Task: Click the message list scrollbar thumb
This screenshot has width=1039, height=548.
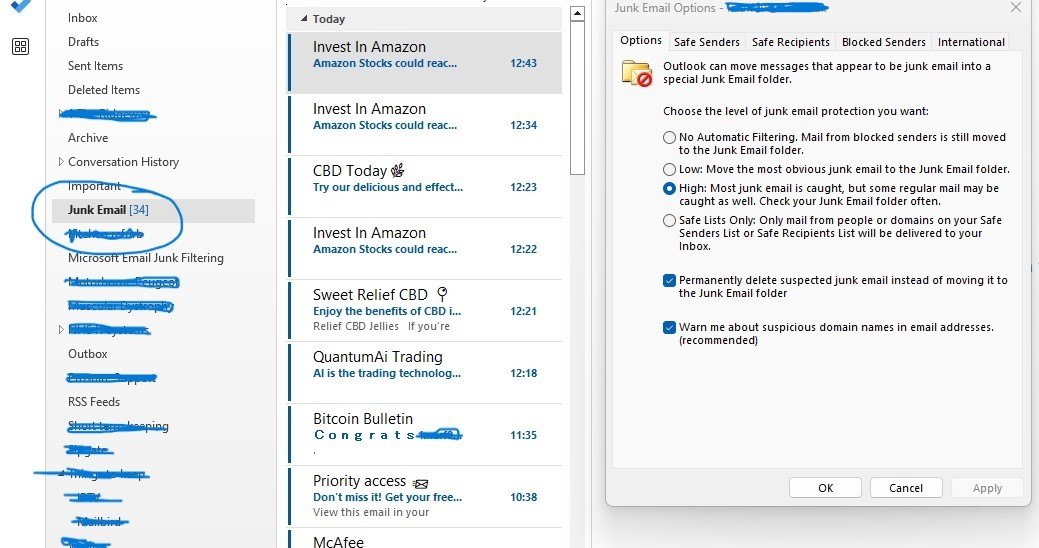Action: coord(577,98)
